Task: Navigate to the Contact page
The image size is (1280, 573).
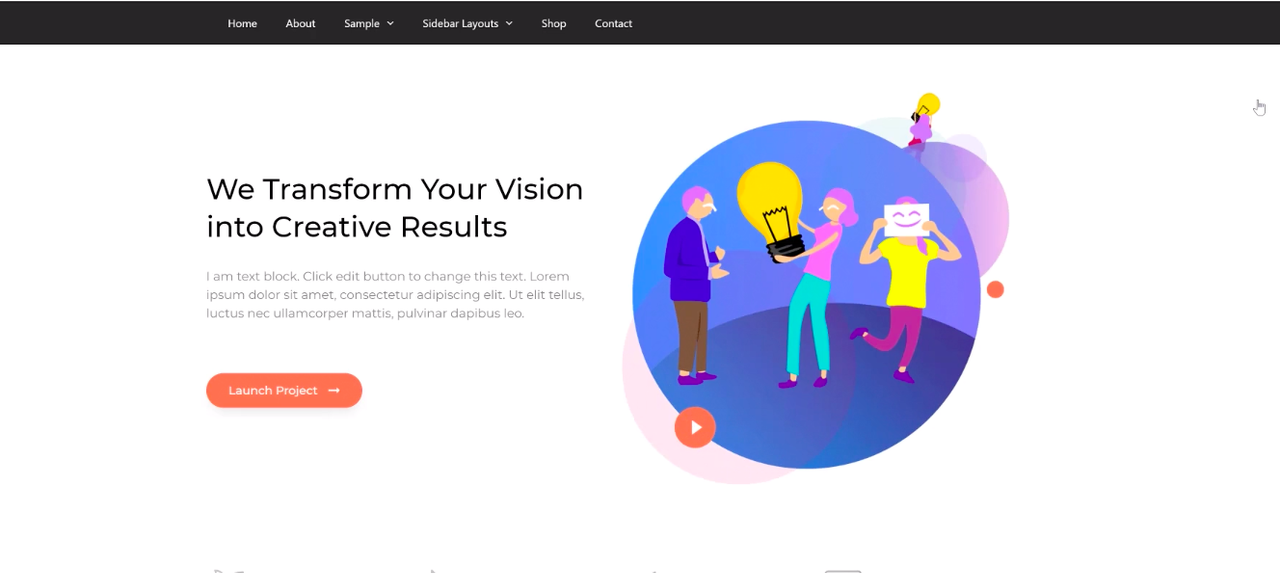Action: [613, 23]
